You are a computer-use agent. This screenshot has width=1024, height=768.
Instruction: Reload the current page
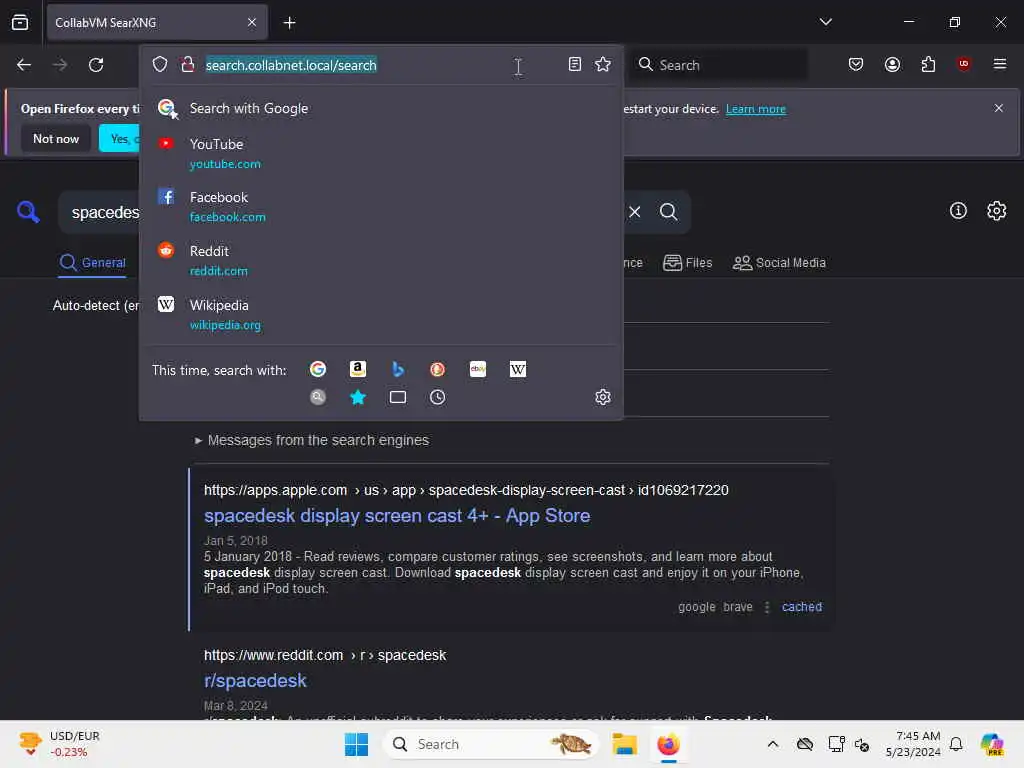96,65
